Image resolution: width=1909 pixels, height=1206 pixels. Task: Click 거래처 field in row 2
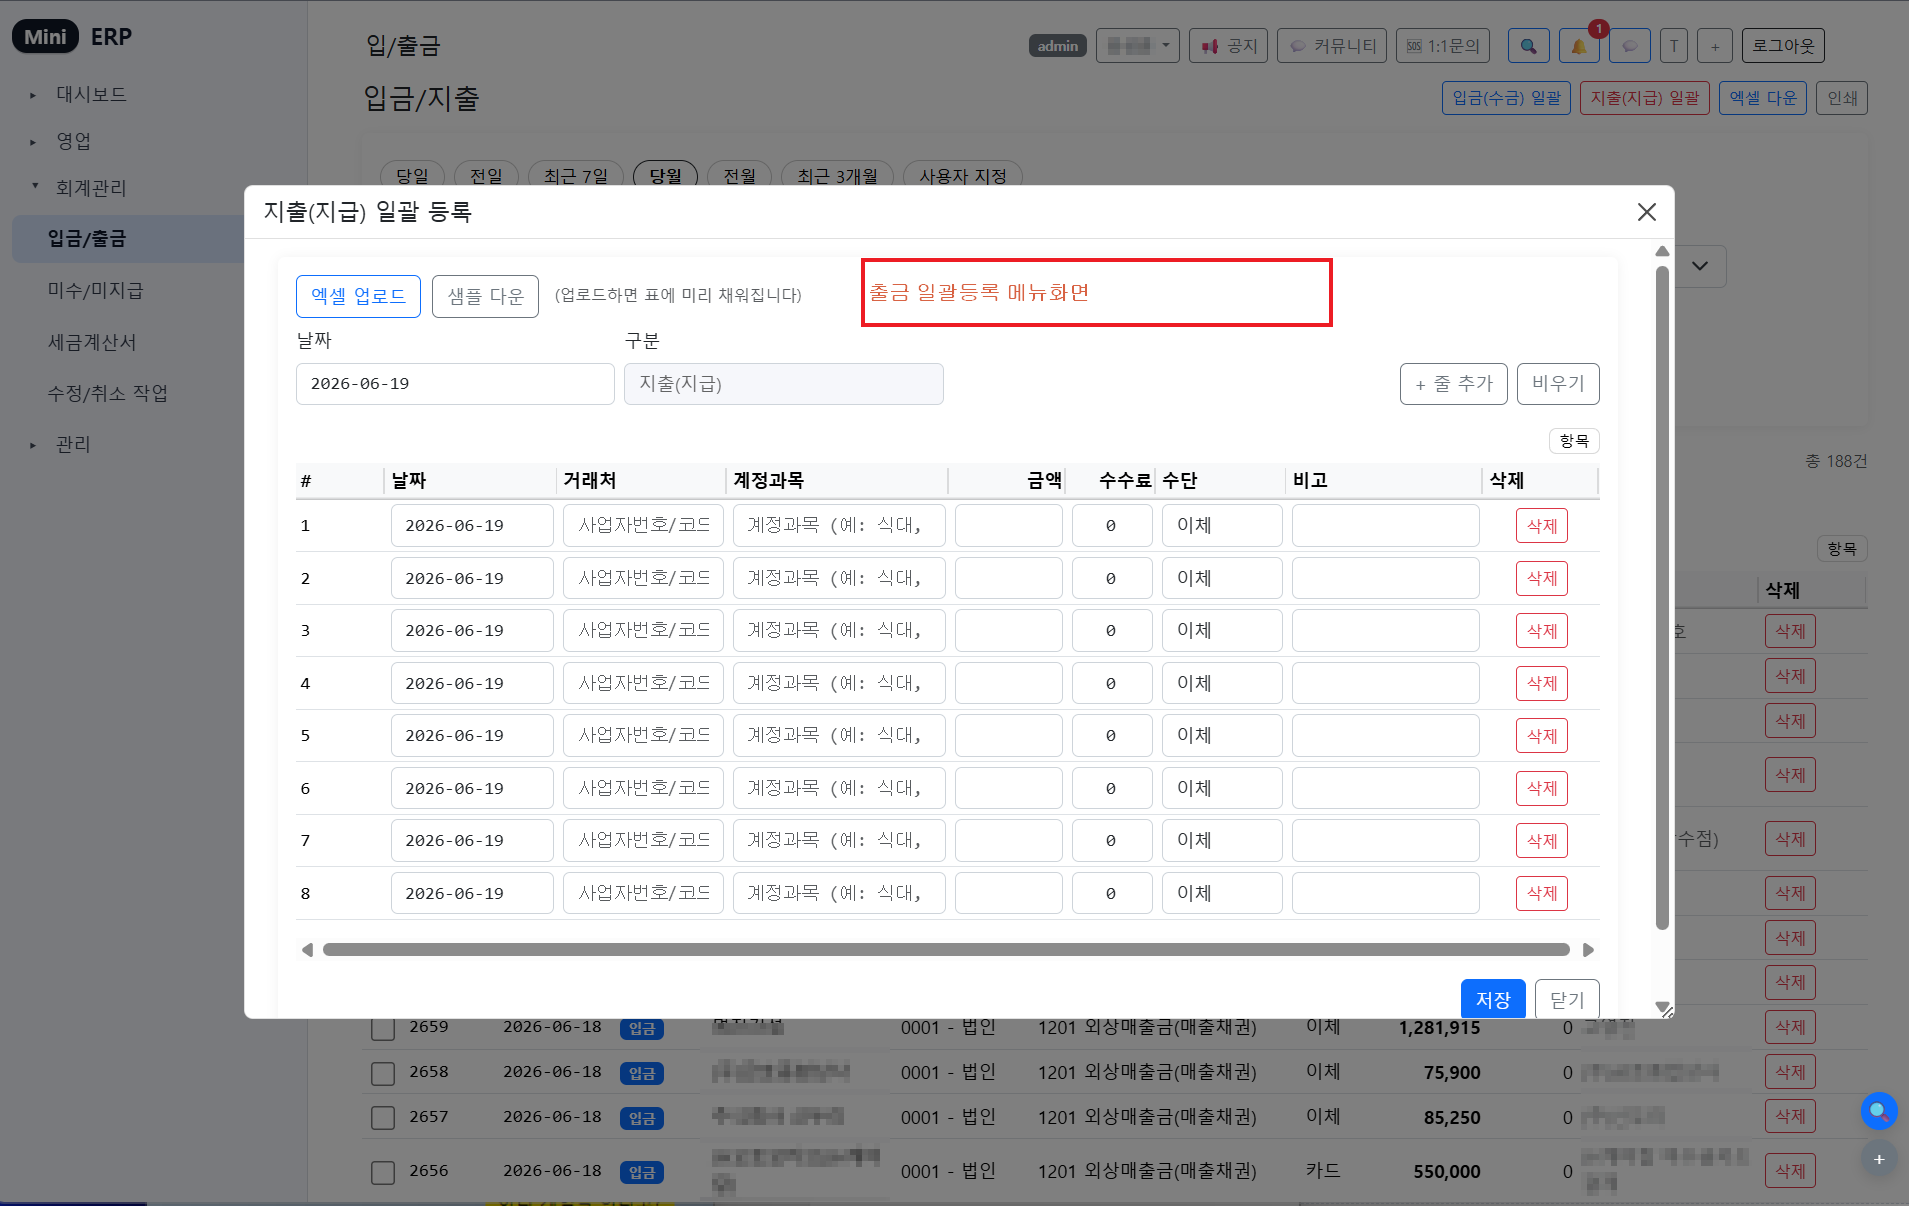(644, 579)
